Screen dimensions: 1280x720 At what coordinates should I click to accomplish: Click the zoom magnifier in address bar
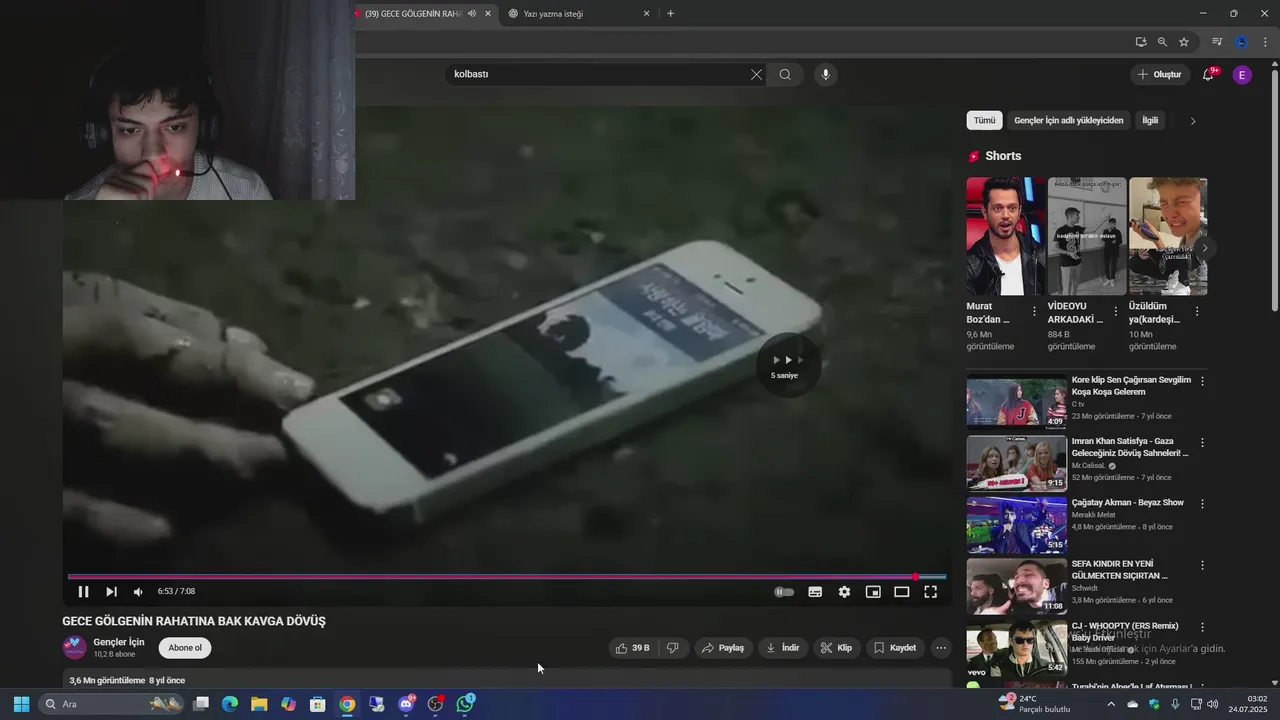(1162, 42)
